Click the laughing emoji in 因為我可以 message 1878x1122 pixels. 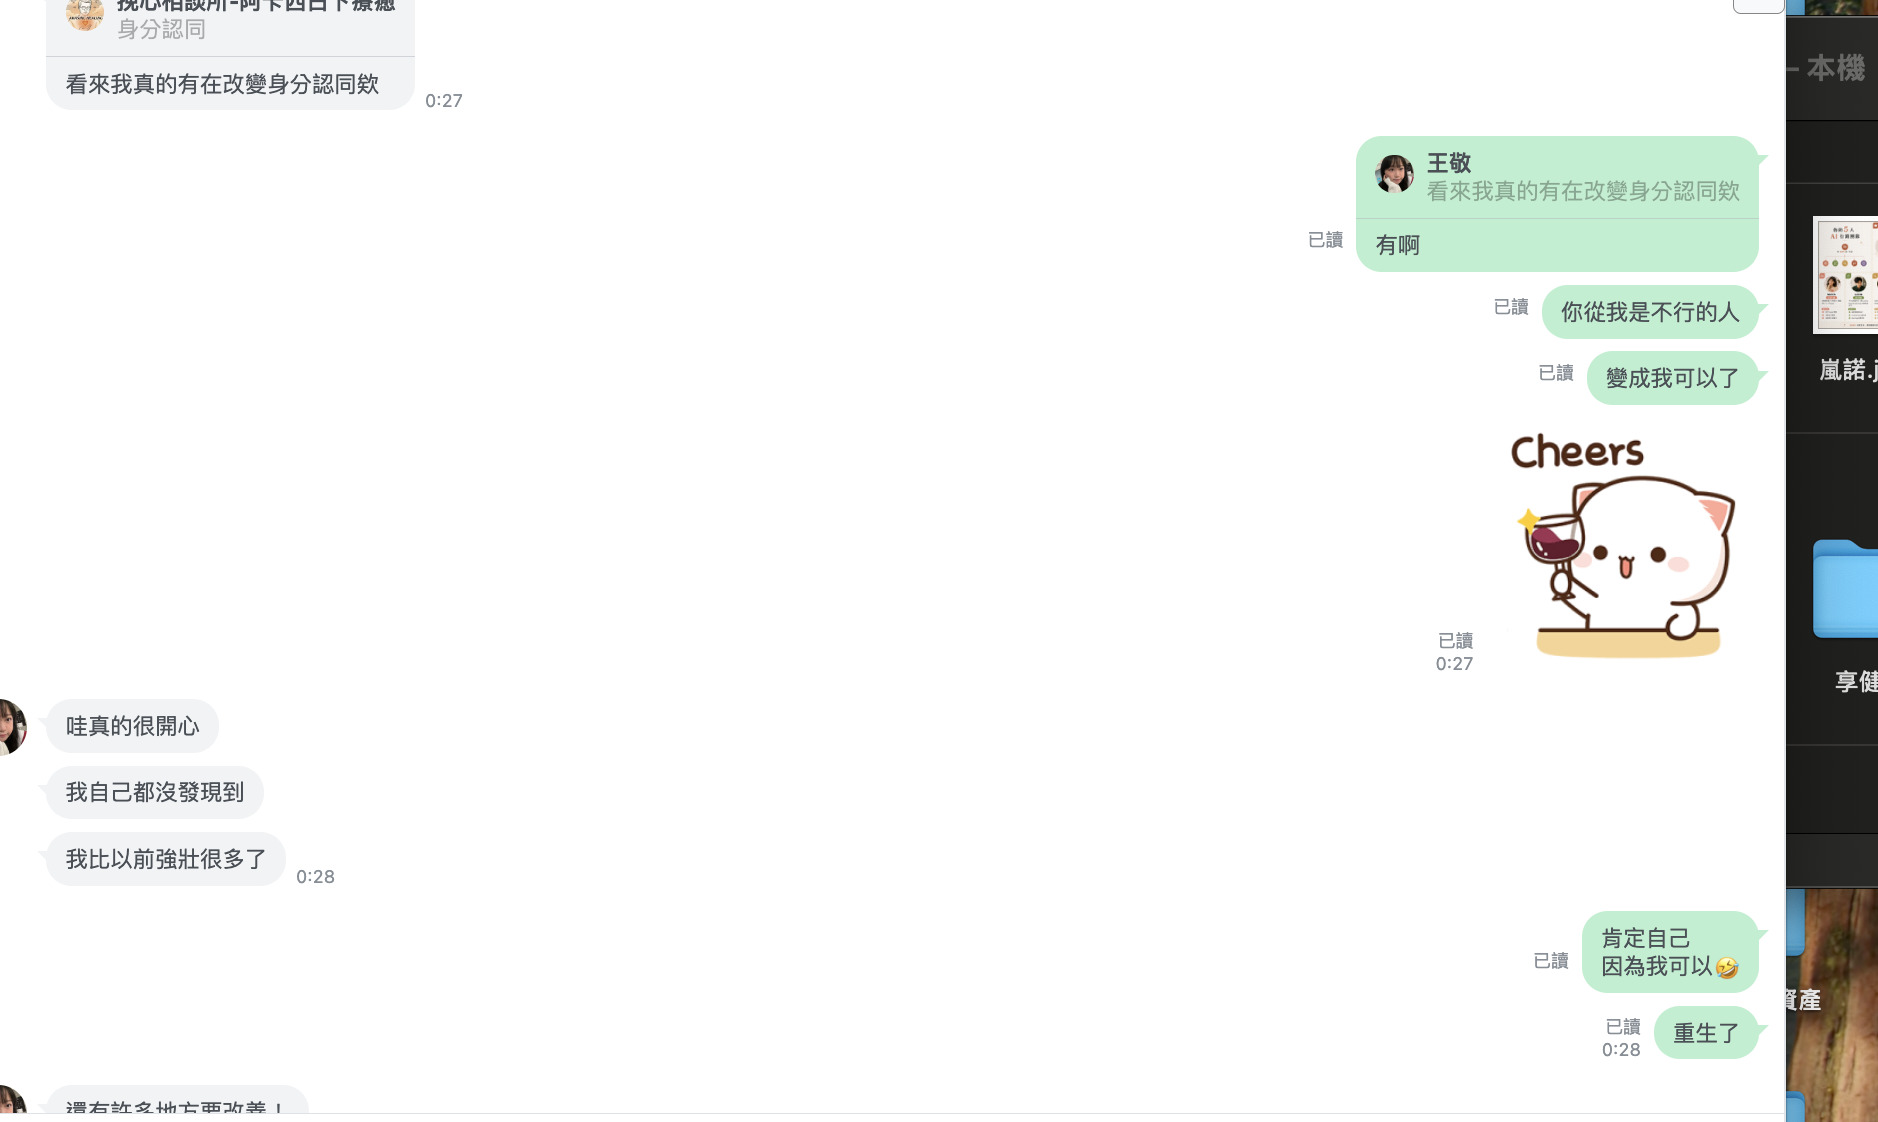[1726, 968]
